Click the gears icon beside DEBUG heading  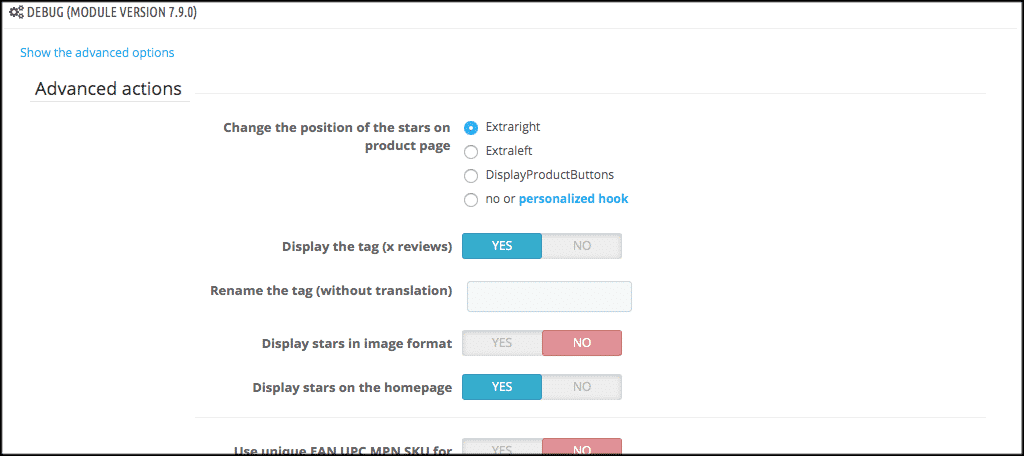16,14
